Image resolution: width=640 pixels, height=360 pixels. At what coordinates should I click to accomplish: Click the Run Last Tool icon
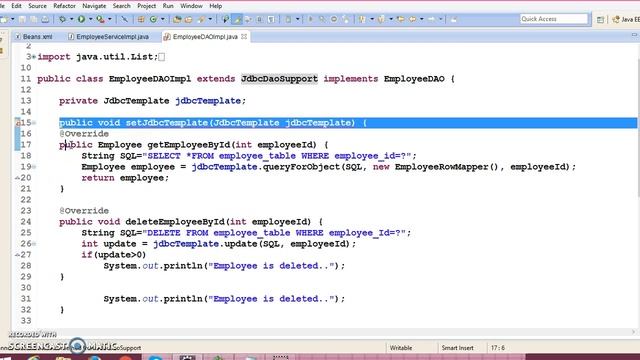100,19
